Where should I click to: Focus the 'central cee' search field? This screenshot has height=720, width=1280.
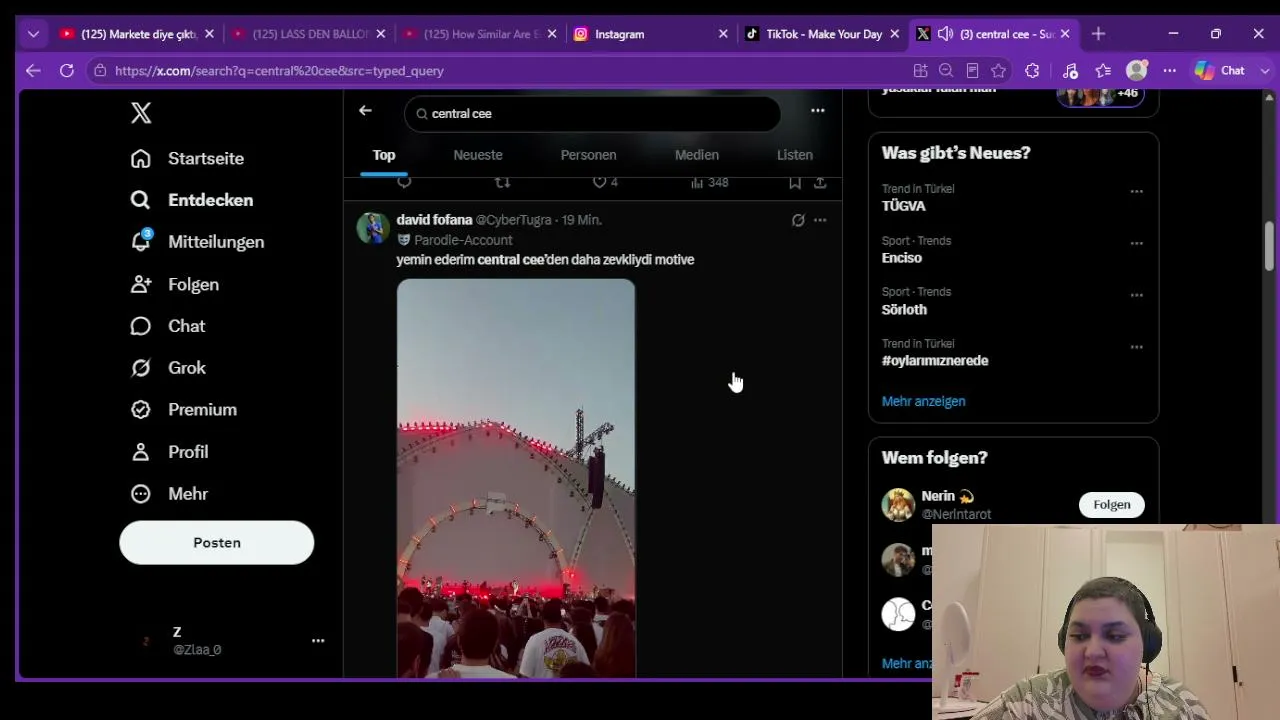[x=592, y=114]
